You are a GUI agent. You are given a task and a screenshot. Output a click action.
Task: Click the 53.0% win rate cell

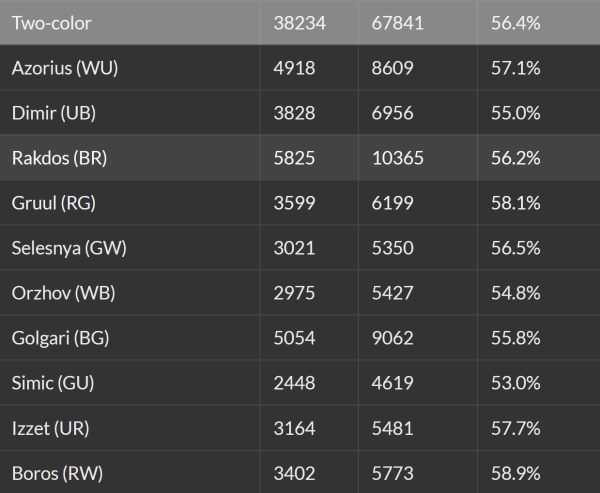(x=515, y=383)
